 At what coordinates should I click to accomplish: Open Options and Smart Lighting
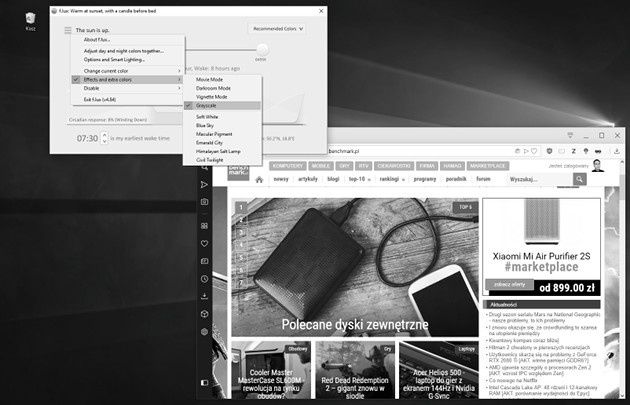pos(127,59)
